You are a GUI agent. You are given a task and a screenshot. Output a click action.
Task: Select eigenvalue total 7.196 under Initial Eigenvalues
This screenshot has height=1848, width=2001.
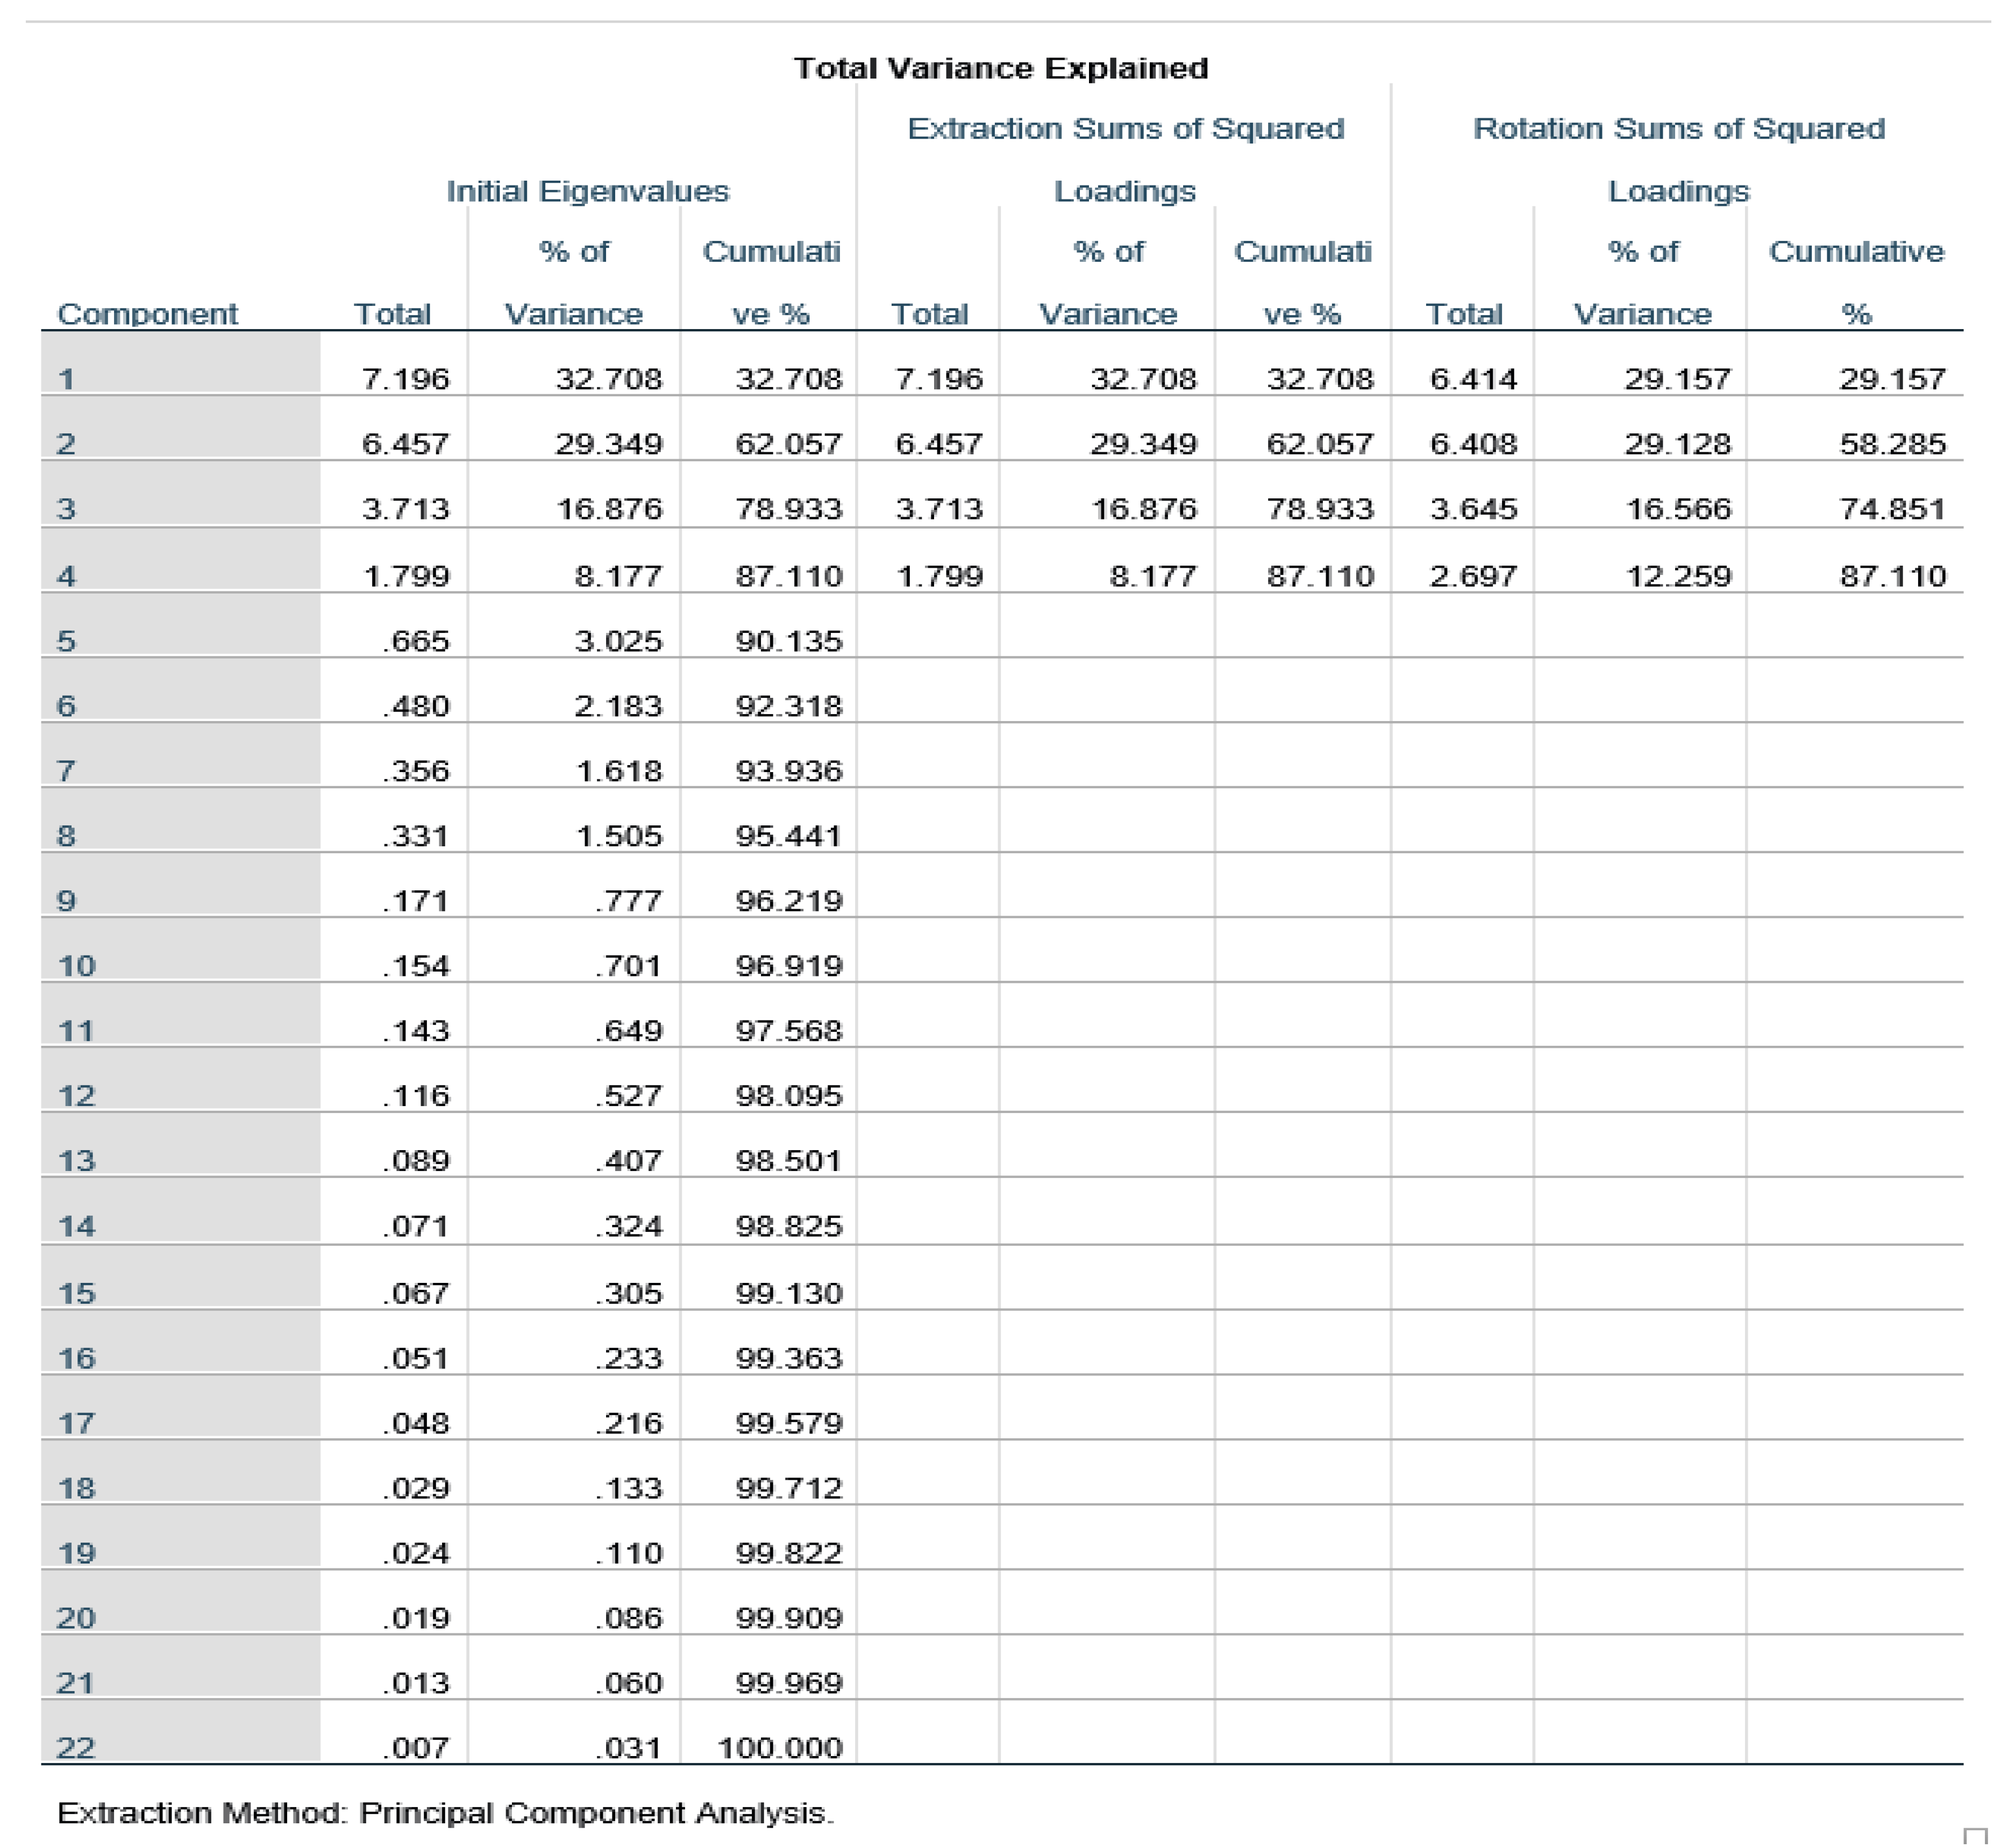pyautogui.click(x=405, y=379)
